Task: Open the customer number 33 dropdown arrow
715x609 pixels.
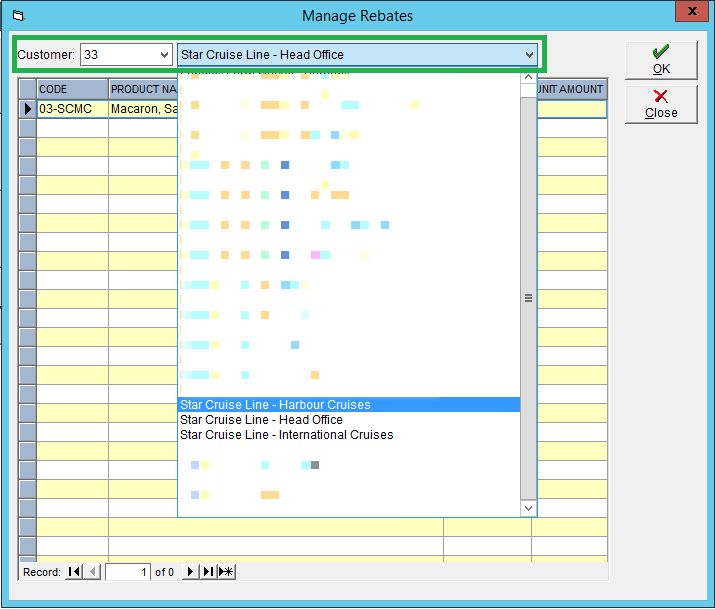Action: point(165,55)
